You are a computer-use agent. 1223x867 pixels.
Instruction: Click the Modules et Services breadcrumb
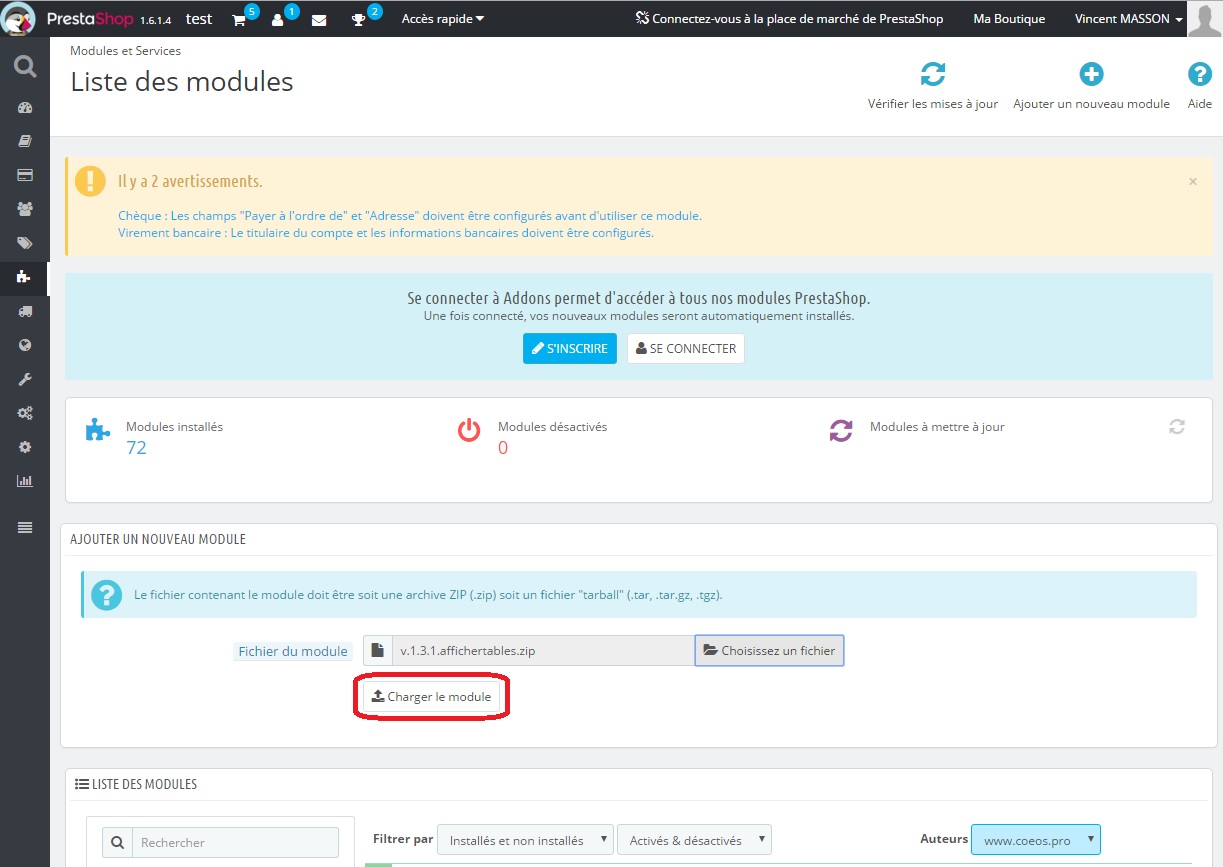point(125,51)
